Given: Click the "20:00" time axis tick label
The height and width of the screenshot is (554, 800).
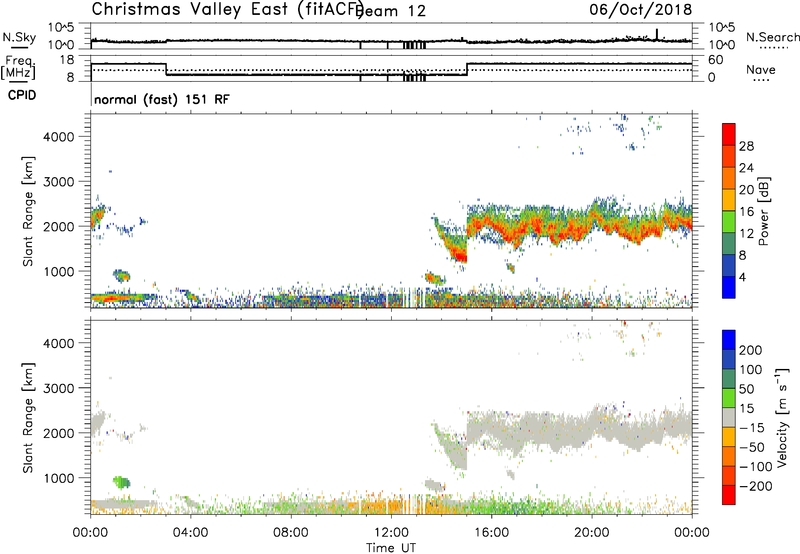Looking at the screenshot, I should tap(591, 533).
